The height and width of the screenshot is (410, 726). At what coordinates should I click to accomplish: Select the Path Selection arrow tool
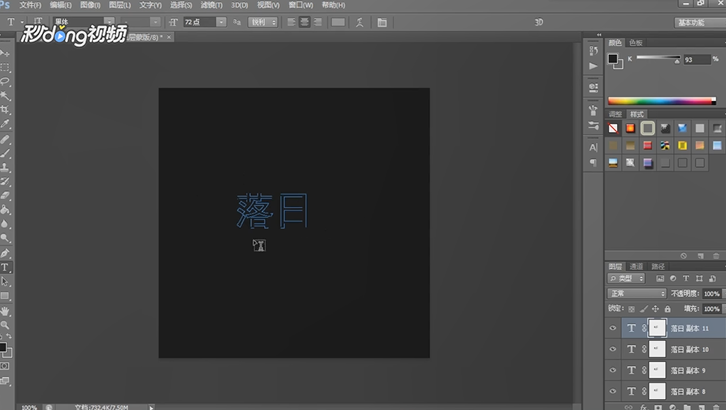click(5, 281)
